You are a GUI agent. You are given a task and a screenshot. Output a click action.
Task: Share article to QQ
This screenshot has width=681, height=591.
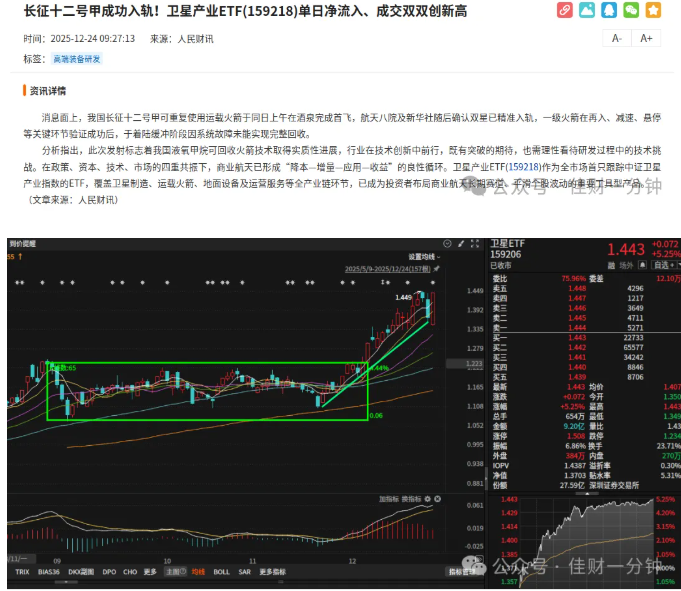[609, 10]
